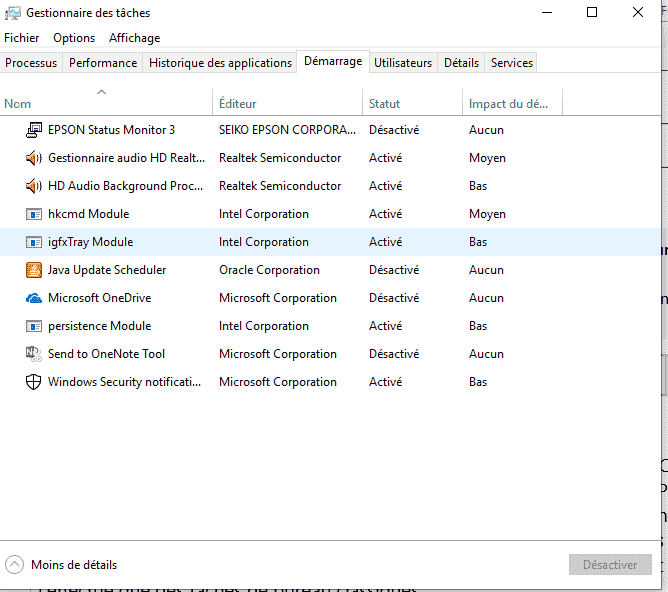Open the Options menu
The height and width of the screenshot is (592, 668).
[x=74, y=38]
